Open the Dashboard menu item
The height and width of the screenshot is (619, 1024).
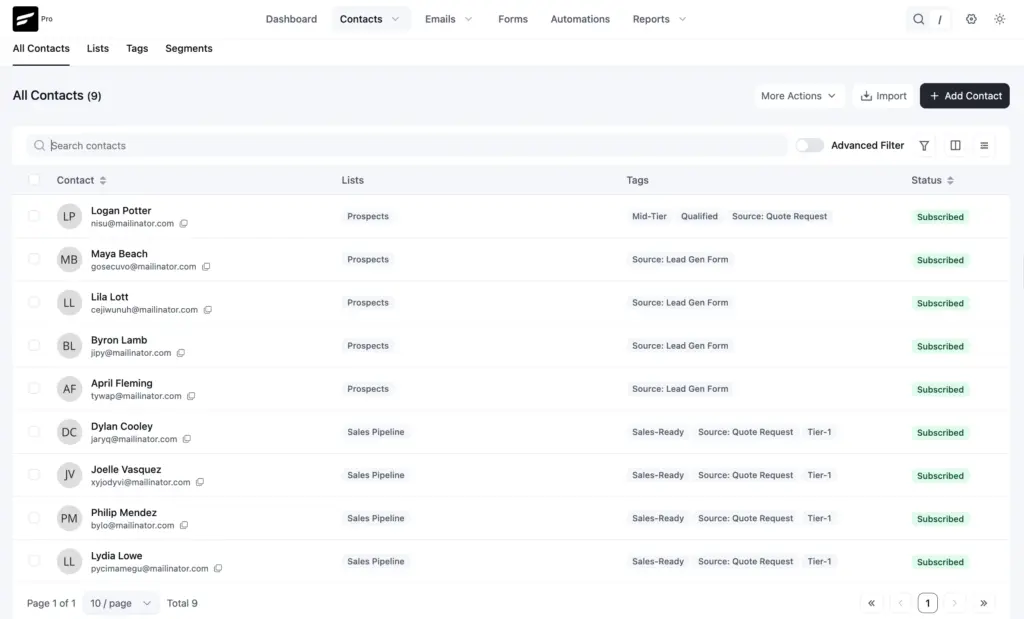coord(291,19)
